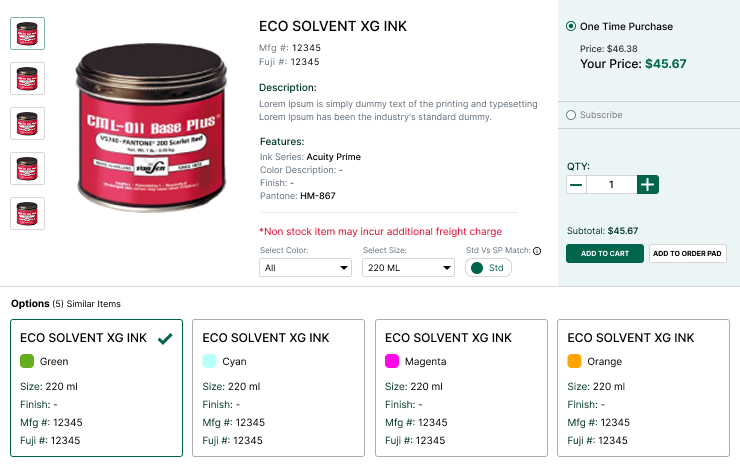This screenshot has height=470, width=740.
Task: Toggle the Std match switch
Action: pyautogui.click(x=488, y=268)
